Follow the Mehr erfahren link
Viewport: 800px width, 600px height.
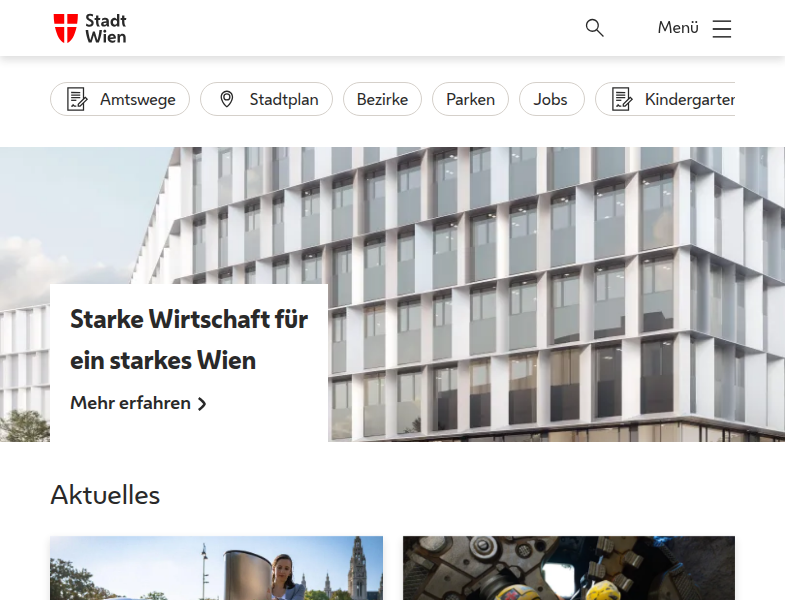(x=130, y=403)
